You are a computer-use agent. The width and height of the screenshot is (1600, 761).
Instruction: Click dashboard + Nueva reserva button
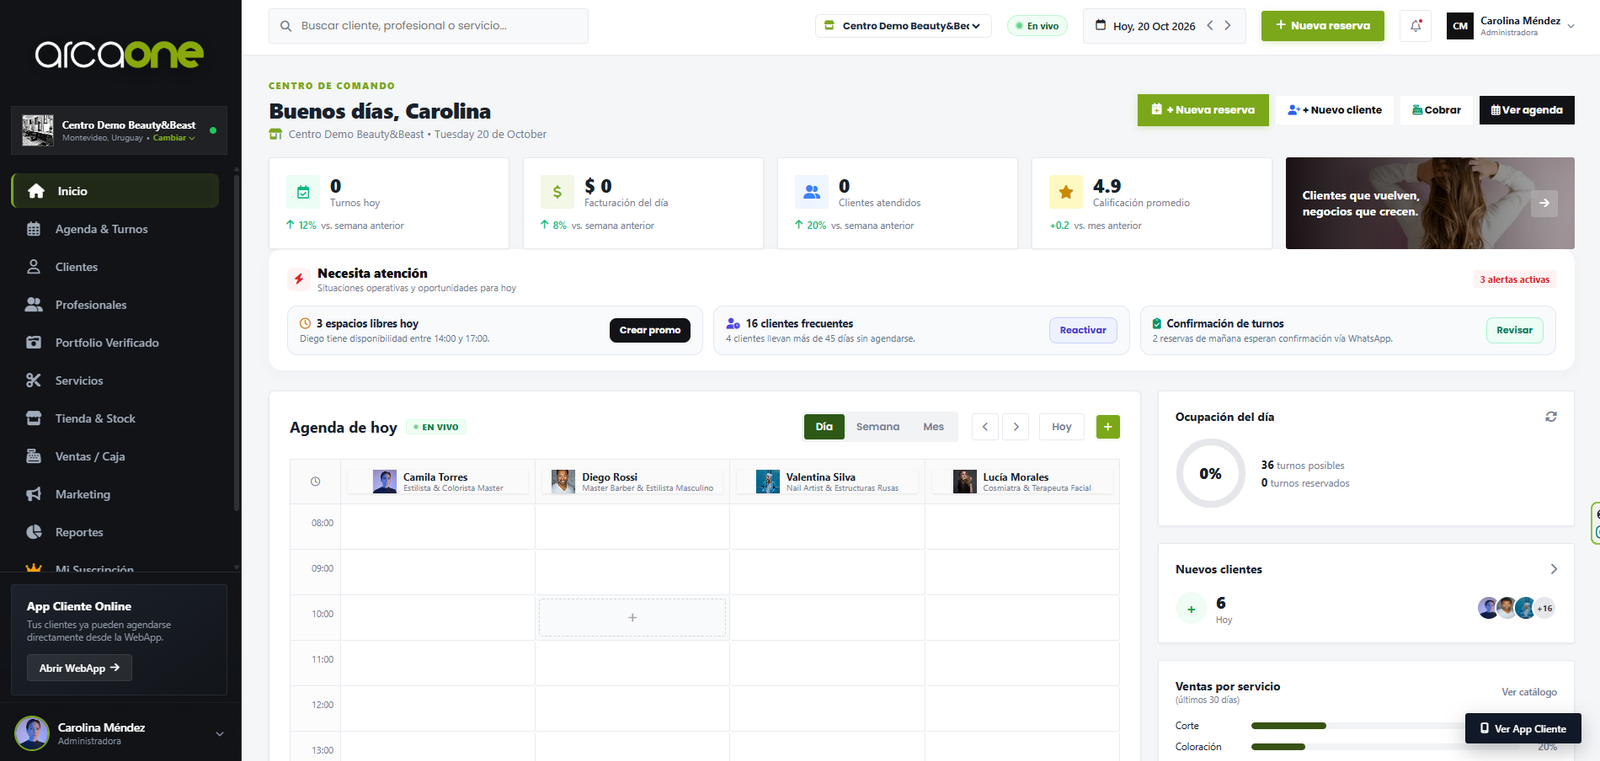pyautogui.click(x=1203, y=110)
